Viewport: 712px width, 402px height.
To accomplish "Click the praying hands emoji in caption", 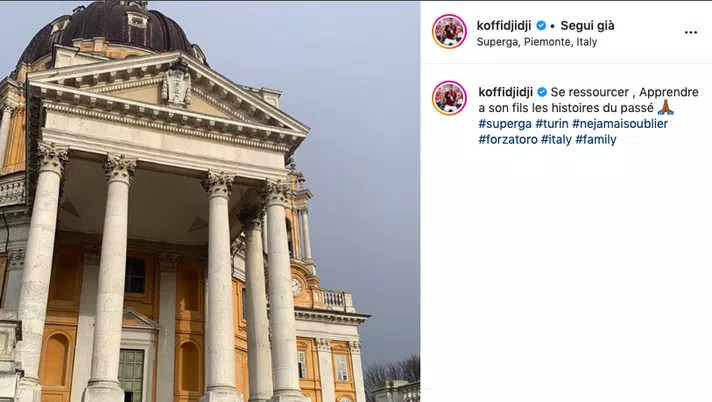I will [x=666, y=108].
